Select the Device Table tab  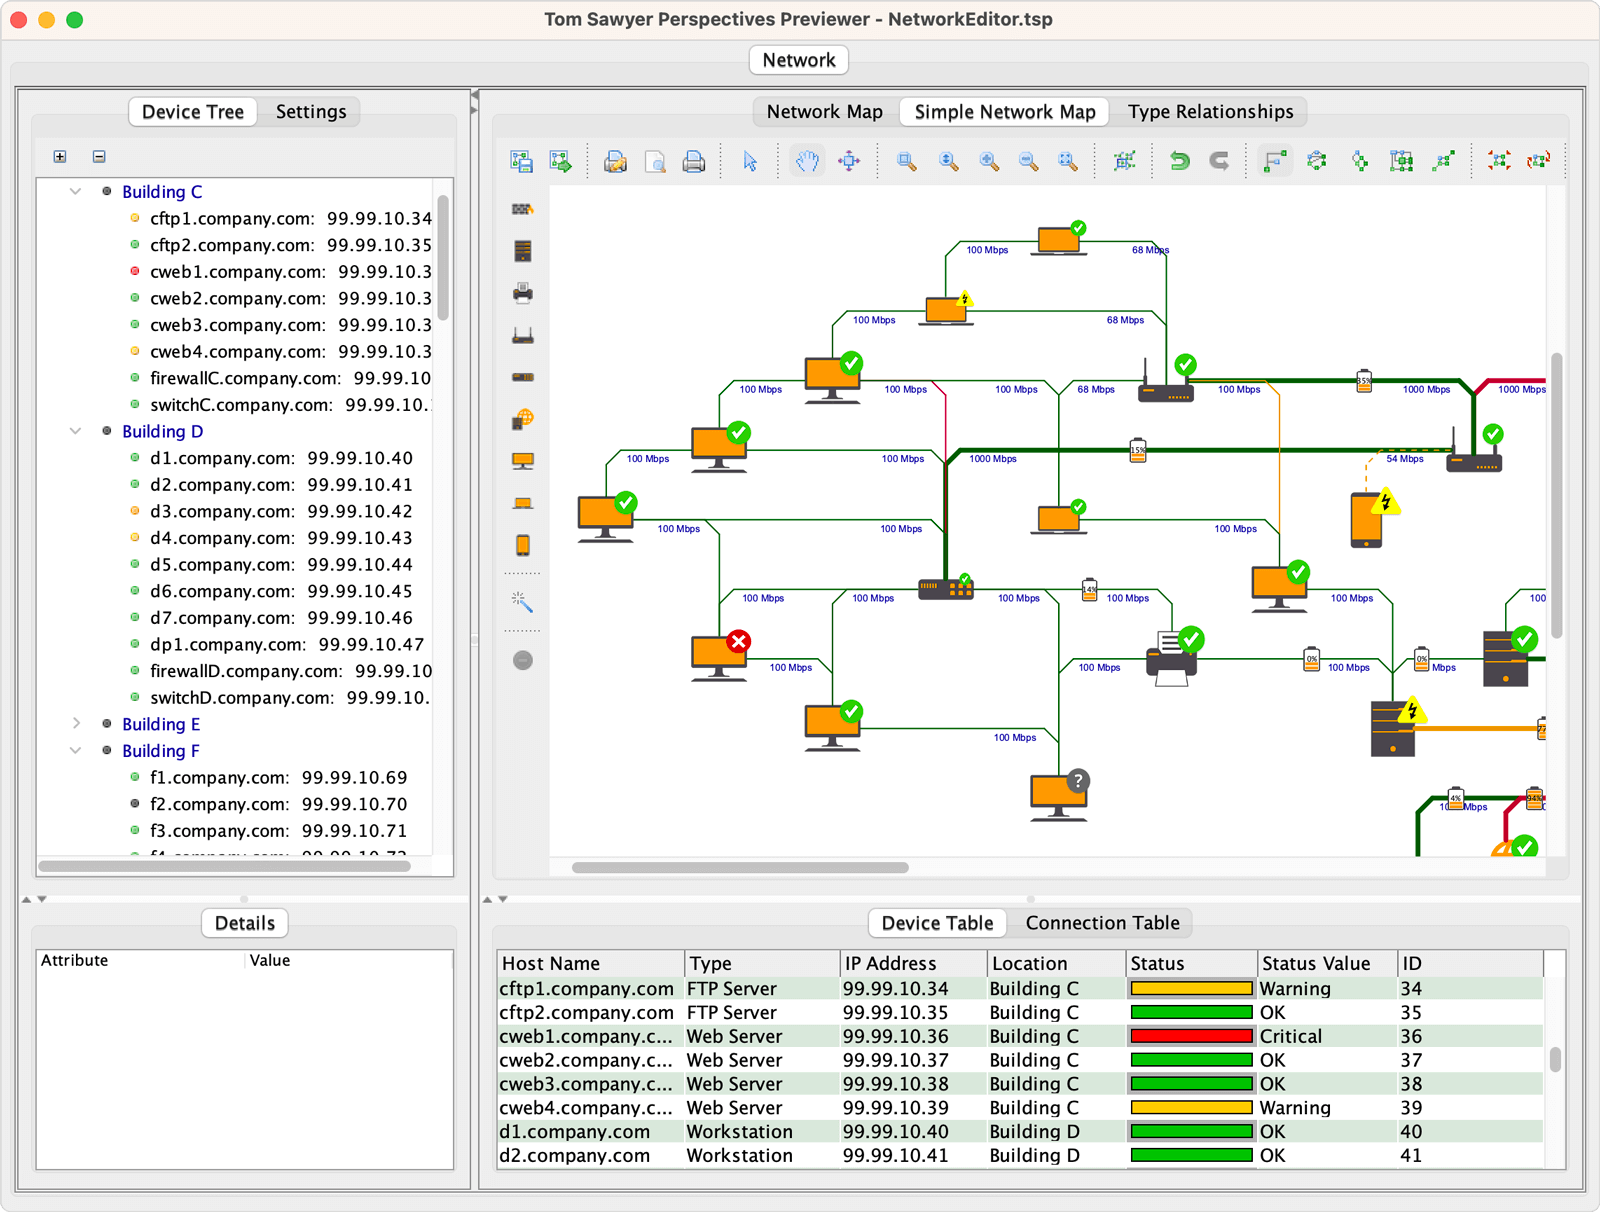pos(938,923)
